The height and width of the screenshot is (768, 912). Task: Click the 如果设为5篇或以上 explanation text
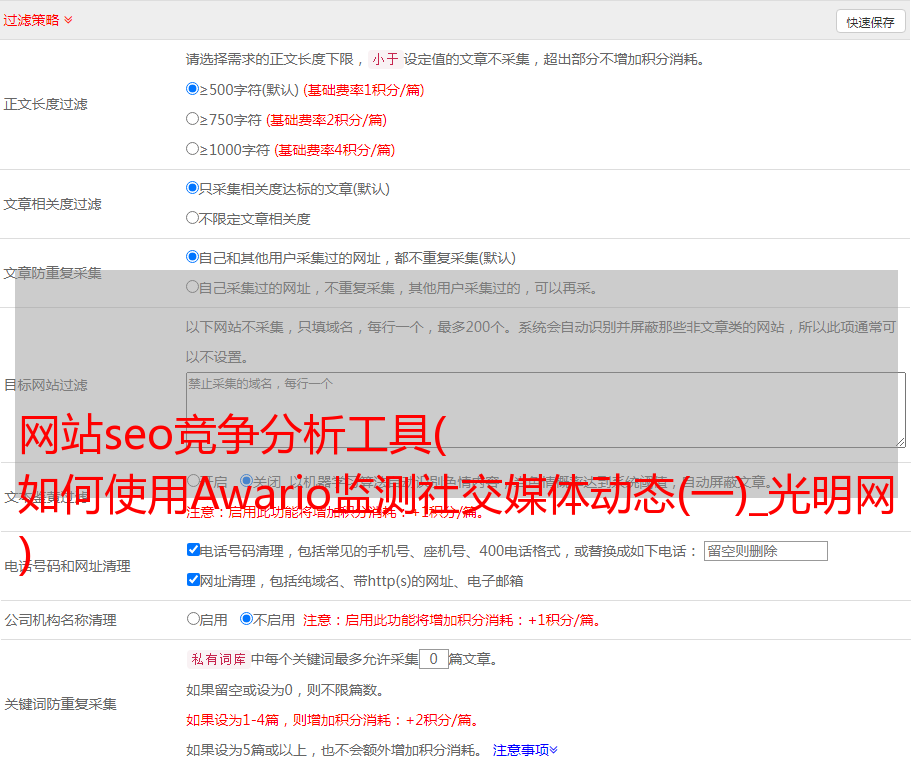tap(334, 751)
